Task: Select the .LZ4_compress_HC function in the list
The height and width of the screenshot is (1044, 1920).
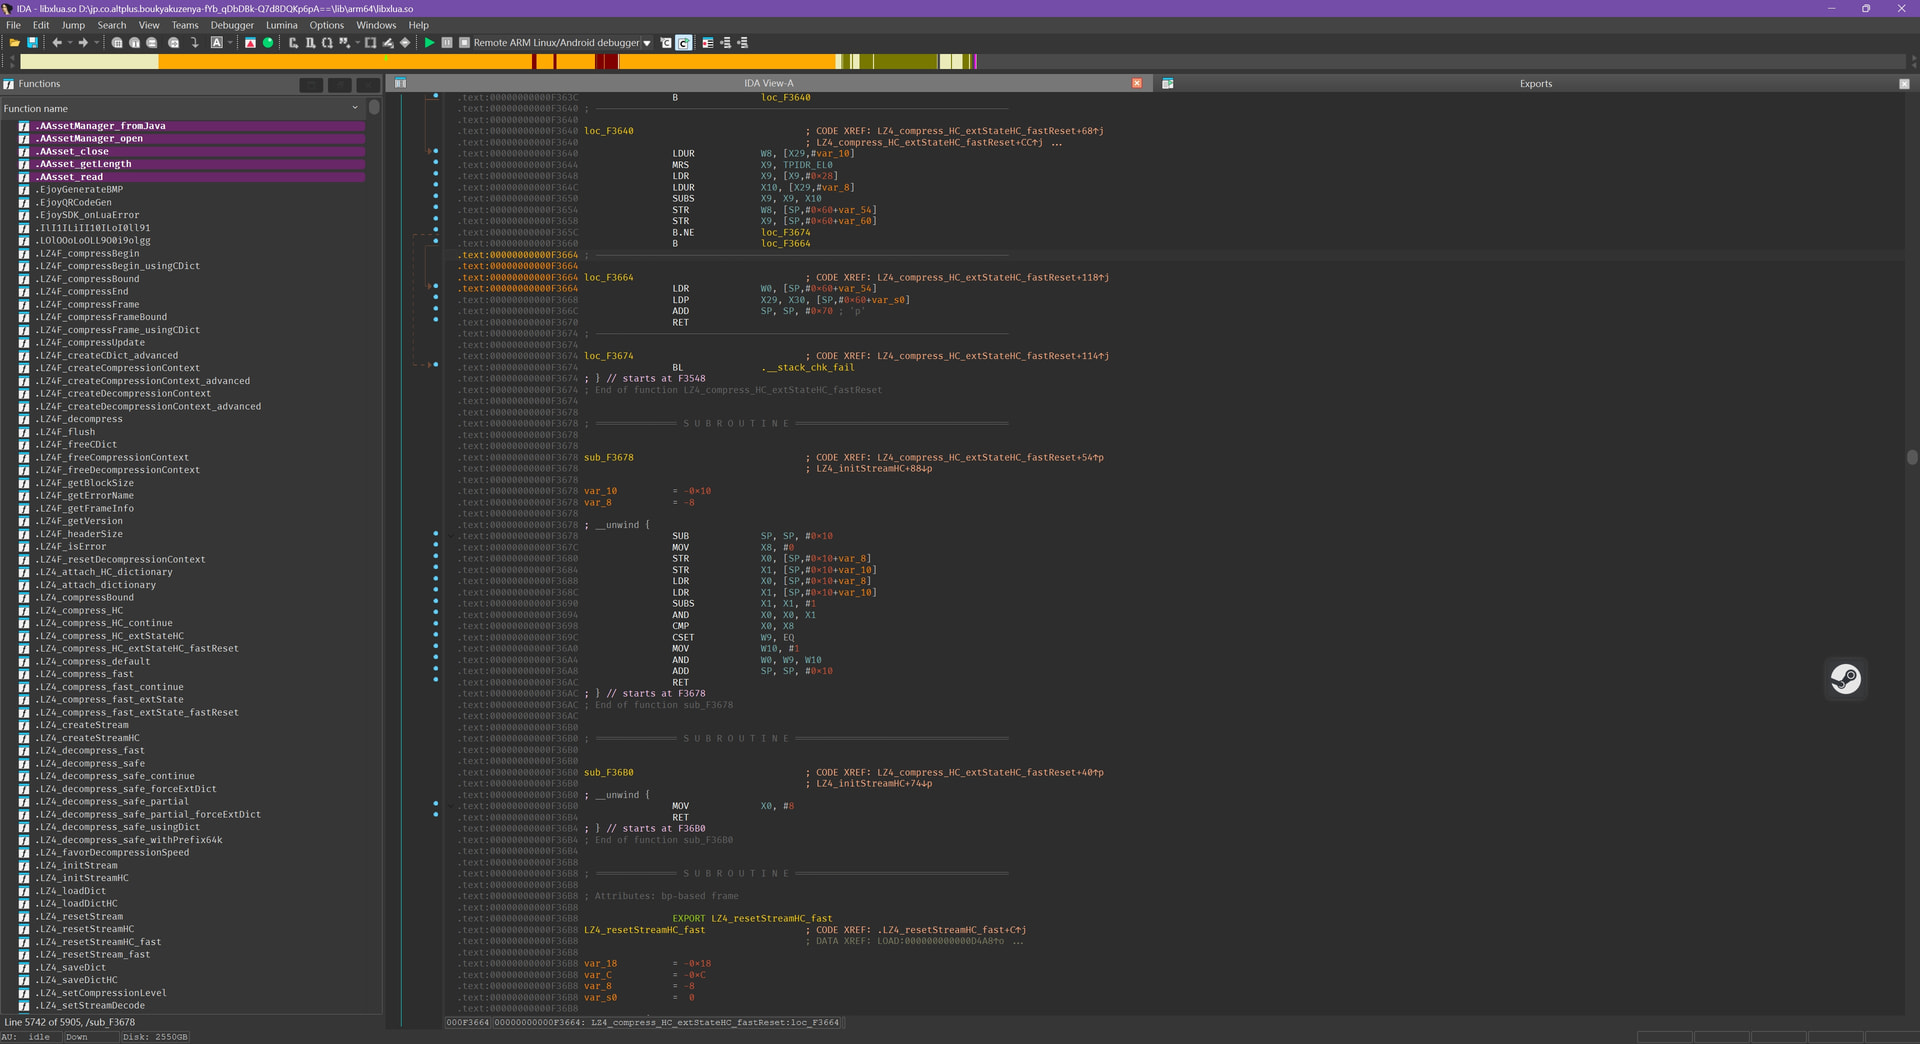Action: (x=81, y=610)
